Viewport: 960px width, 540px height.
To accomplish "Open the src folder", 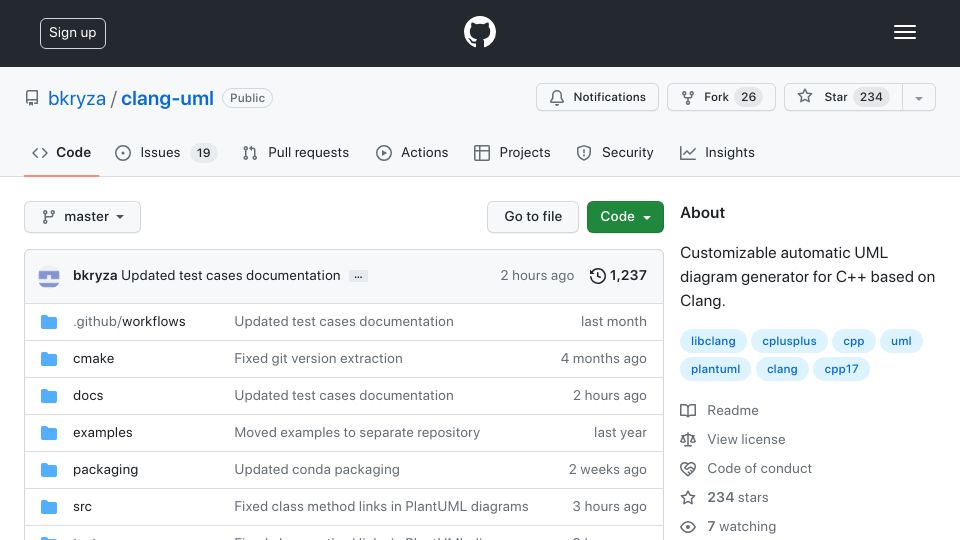I will (x=82, y=506).
